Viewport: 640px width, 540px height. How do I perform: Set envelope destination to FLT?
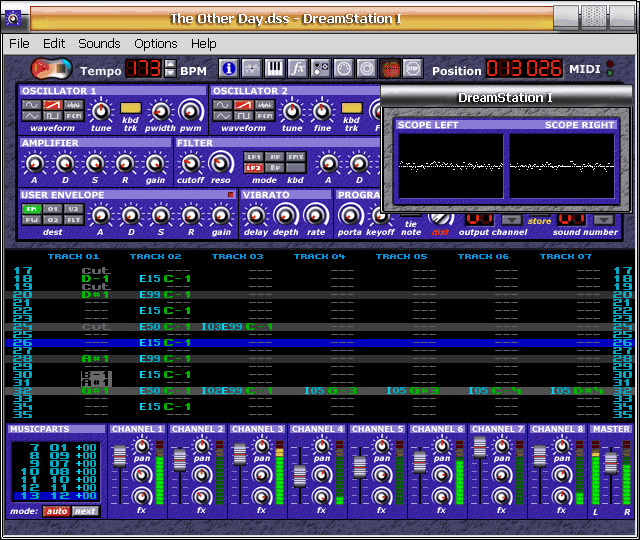[x=74, y=220]
